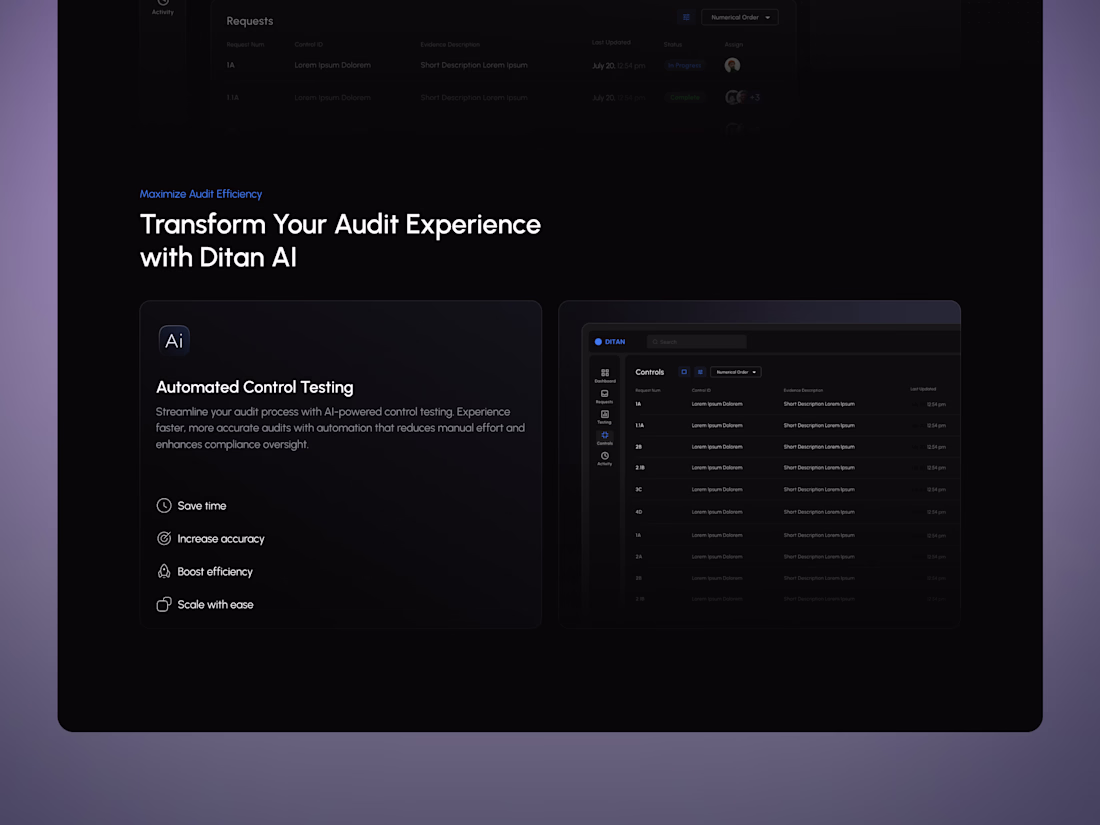Screen dimensions: 1100x825
Task: Select row 4D in the Controls table
Action: (793, 512)
